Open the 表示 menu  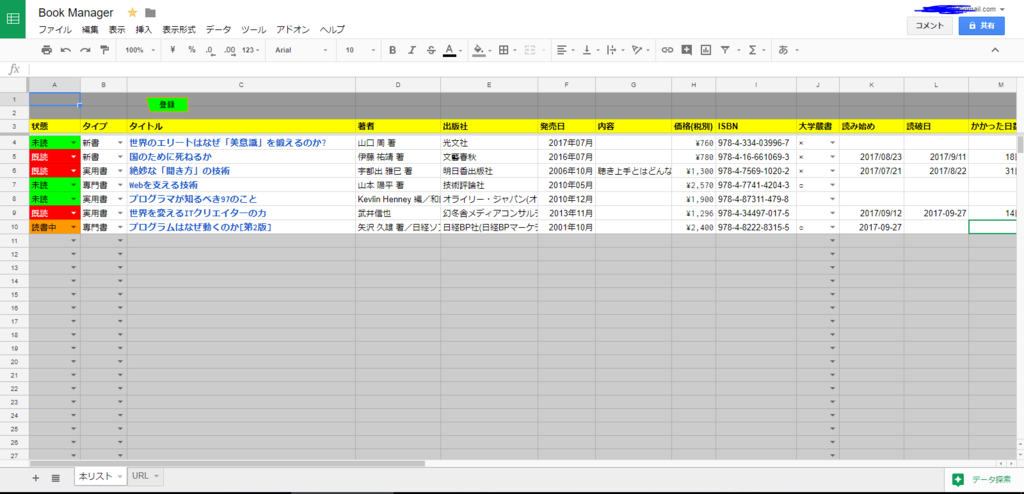[x=117, y=29]
